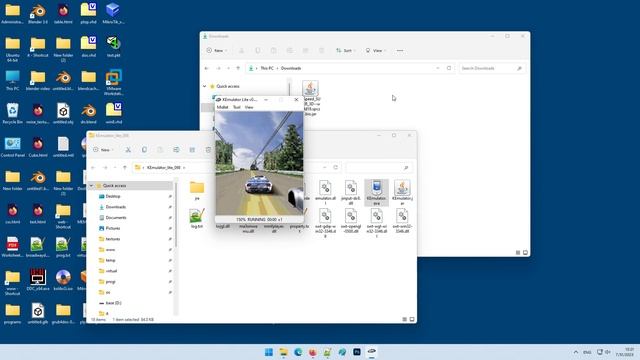640x360 pixels.
Task: Switch Downloads window to large icons view
Action: (525, 253)
